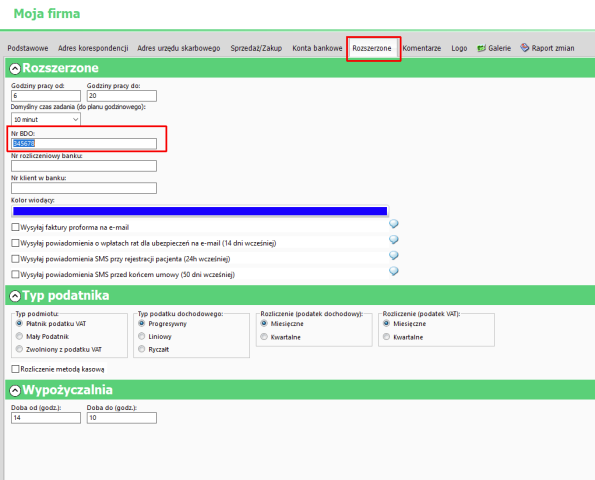
Task: Check powiadomienia o wpłatach rat checkbox
Action: [15, 243]
